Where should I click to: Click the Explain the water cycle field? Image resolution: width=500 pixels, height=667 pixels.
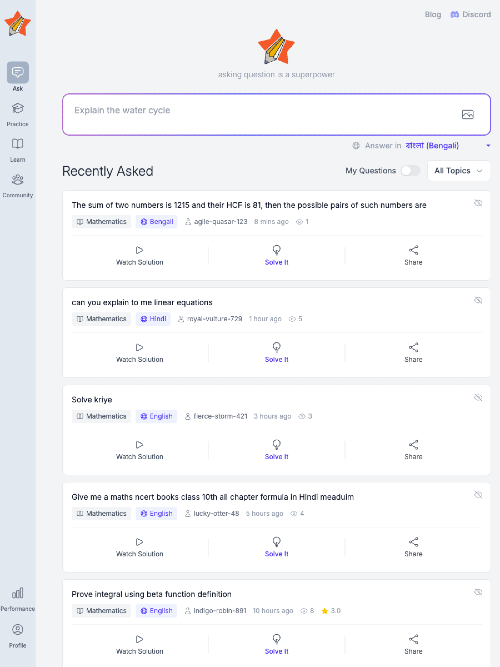[277, 114]
